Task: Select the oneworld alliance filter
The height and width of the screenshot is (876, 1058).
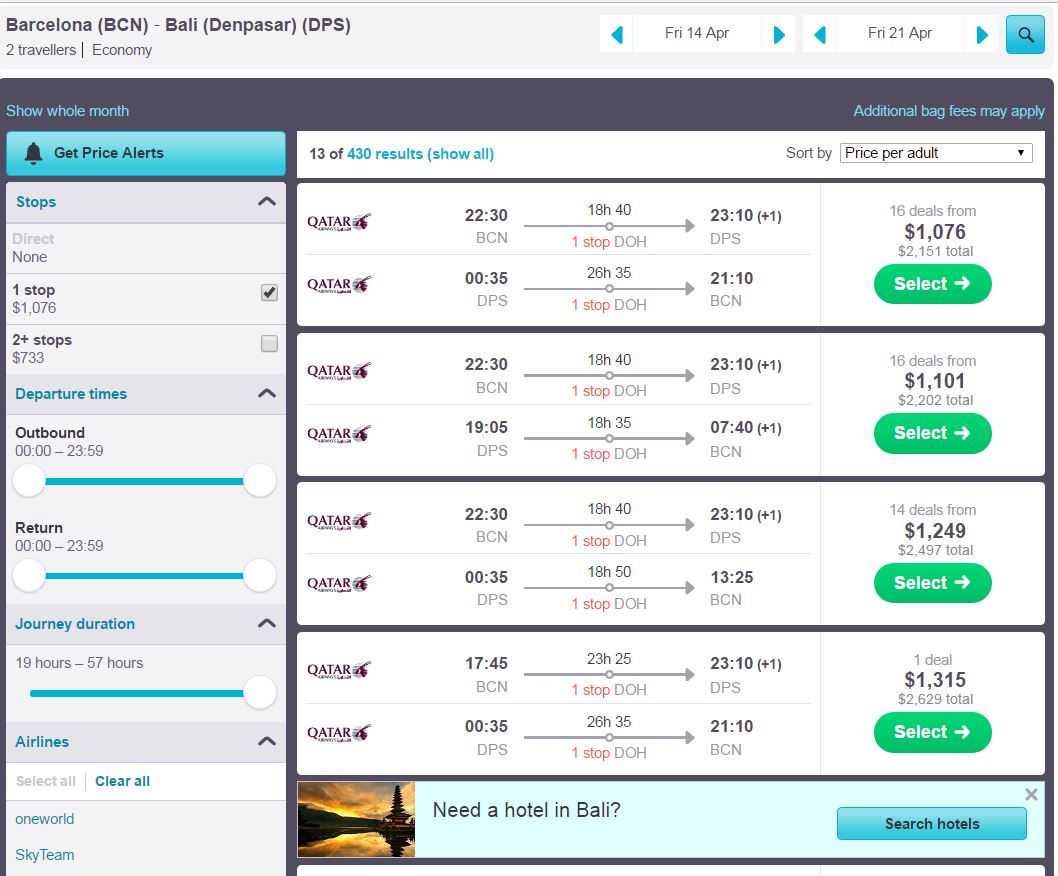Action: 45,819
